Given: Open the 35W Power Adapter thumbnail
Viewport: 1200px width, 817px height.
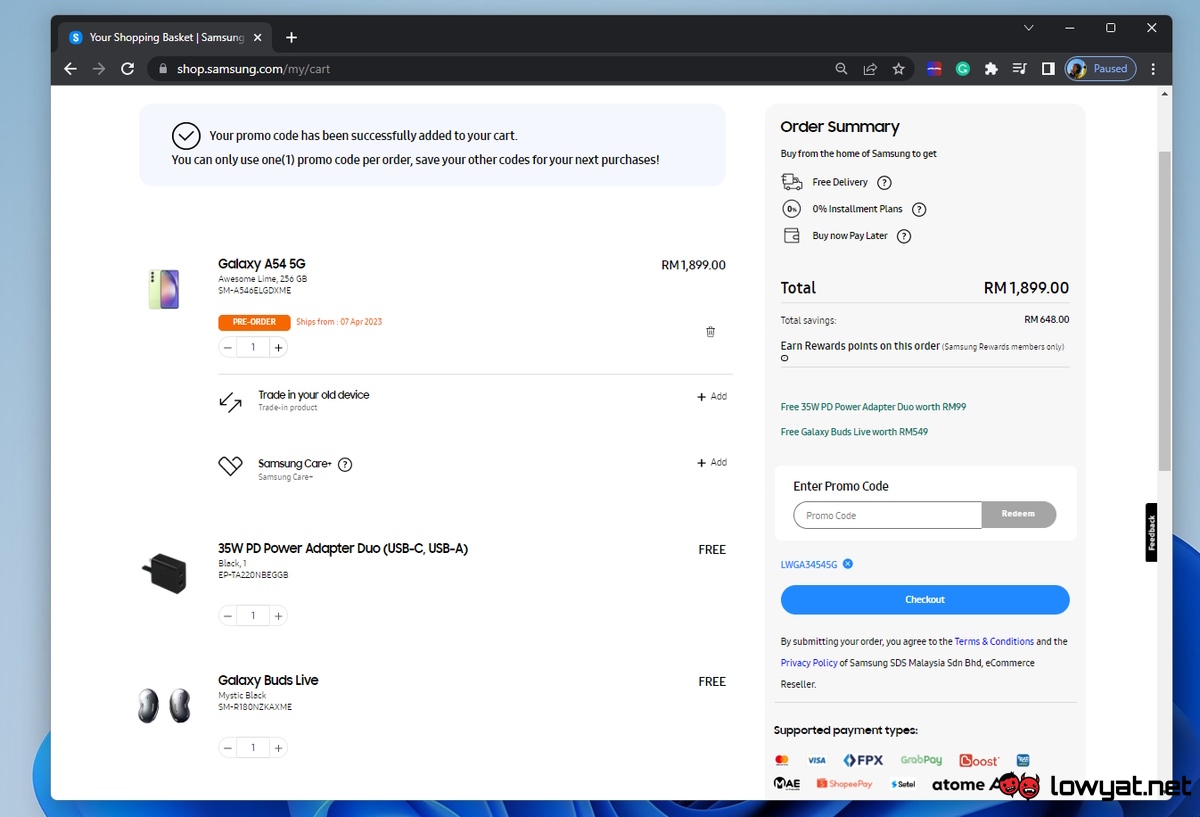Looking at the screenshot, I should click(x=163, y=573).
